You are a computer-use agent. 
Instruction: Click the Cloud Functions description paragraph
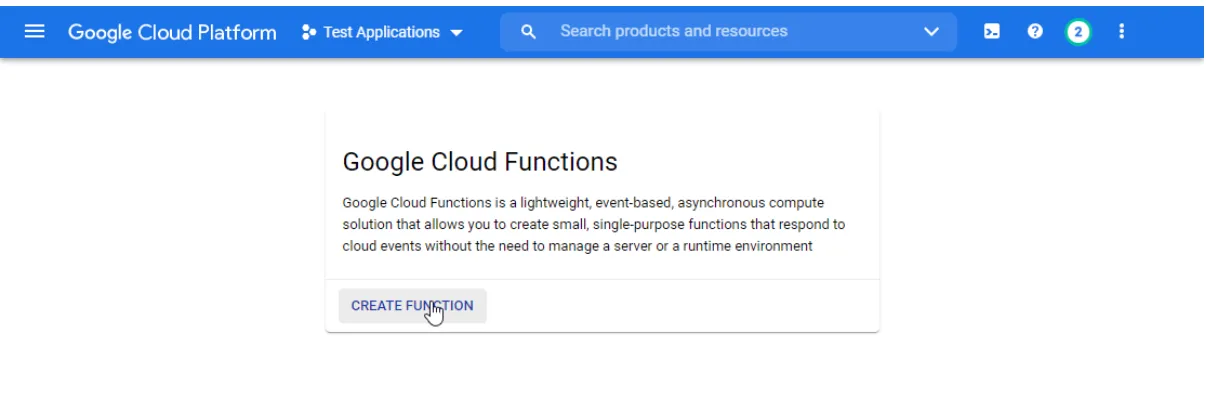[x=594, y=224]
